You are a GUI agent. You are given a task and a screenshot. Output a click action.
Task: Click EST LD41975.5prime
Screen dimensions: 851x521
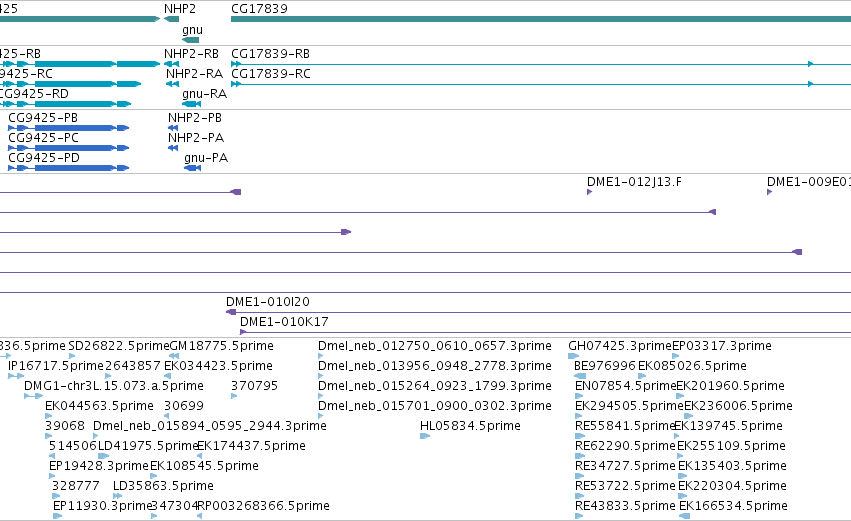(x=148, y=446)
